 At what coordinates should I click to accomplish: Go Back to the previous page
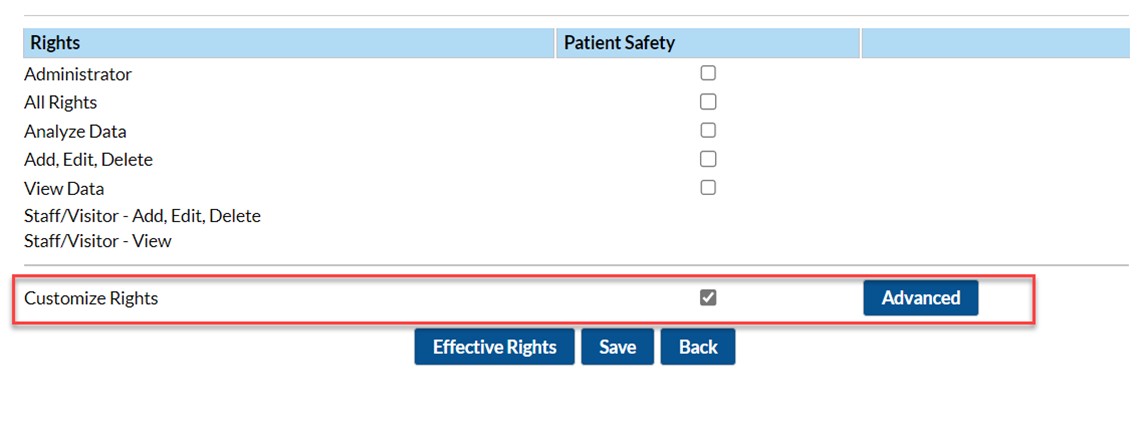pyautogui.click(x=698, y=347)
